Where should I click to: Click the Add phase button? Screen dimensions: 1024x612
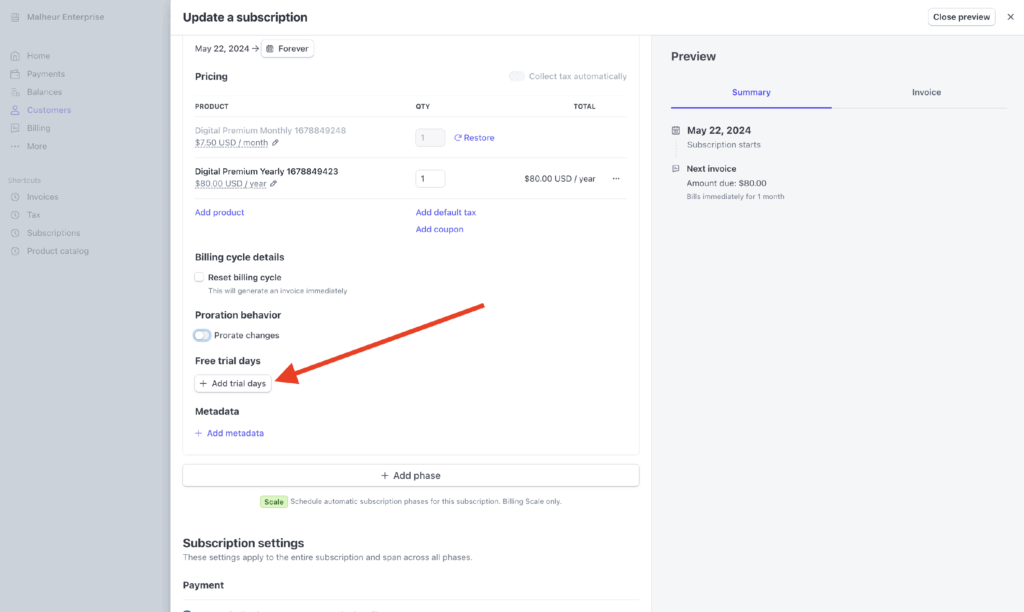click(x=410, y=475)
